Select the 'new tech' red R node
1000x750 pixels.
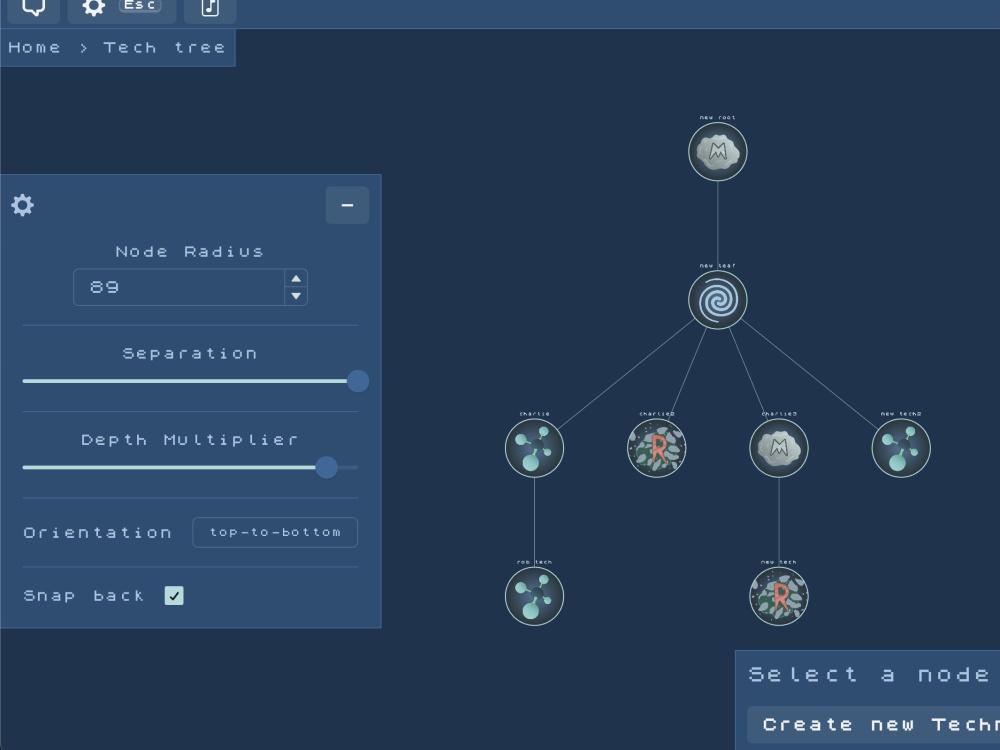click(779, 596)
